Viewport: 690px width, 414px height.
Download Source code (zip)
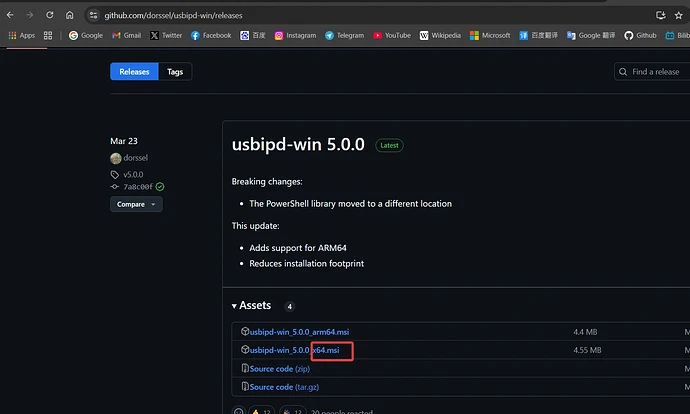pyautogui.click(x=279, y=369)
